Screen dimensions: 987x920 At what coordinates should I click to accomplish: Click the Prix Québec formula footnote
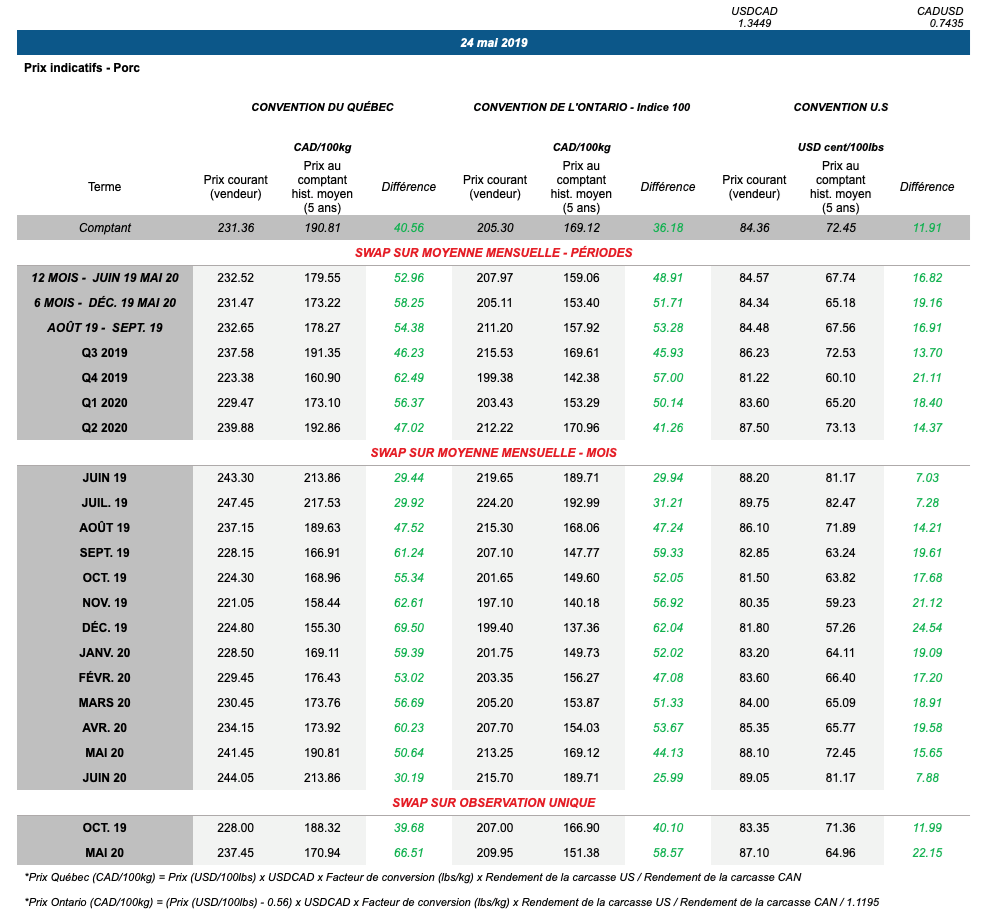point(412,877)
